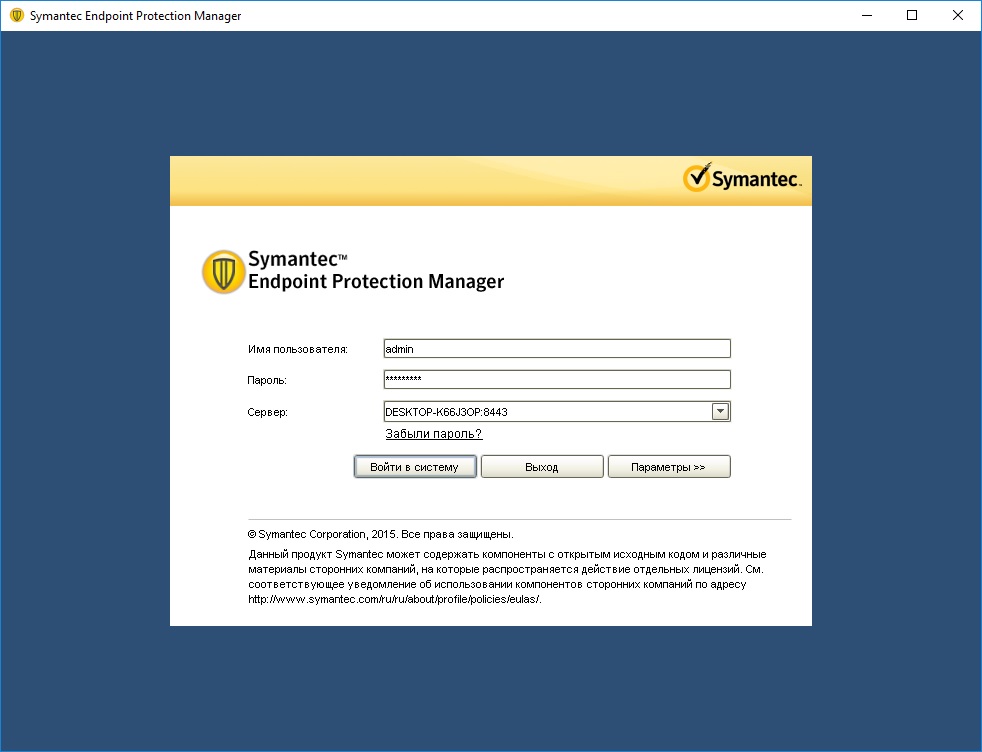Maximize the Symantec manager window

coord(912,16)
